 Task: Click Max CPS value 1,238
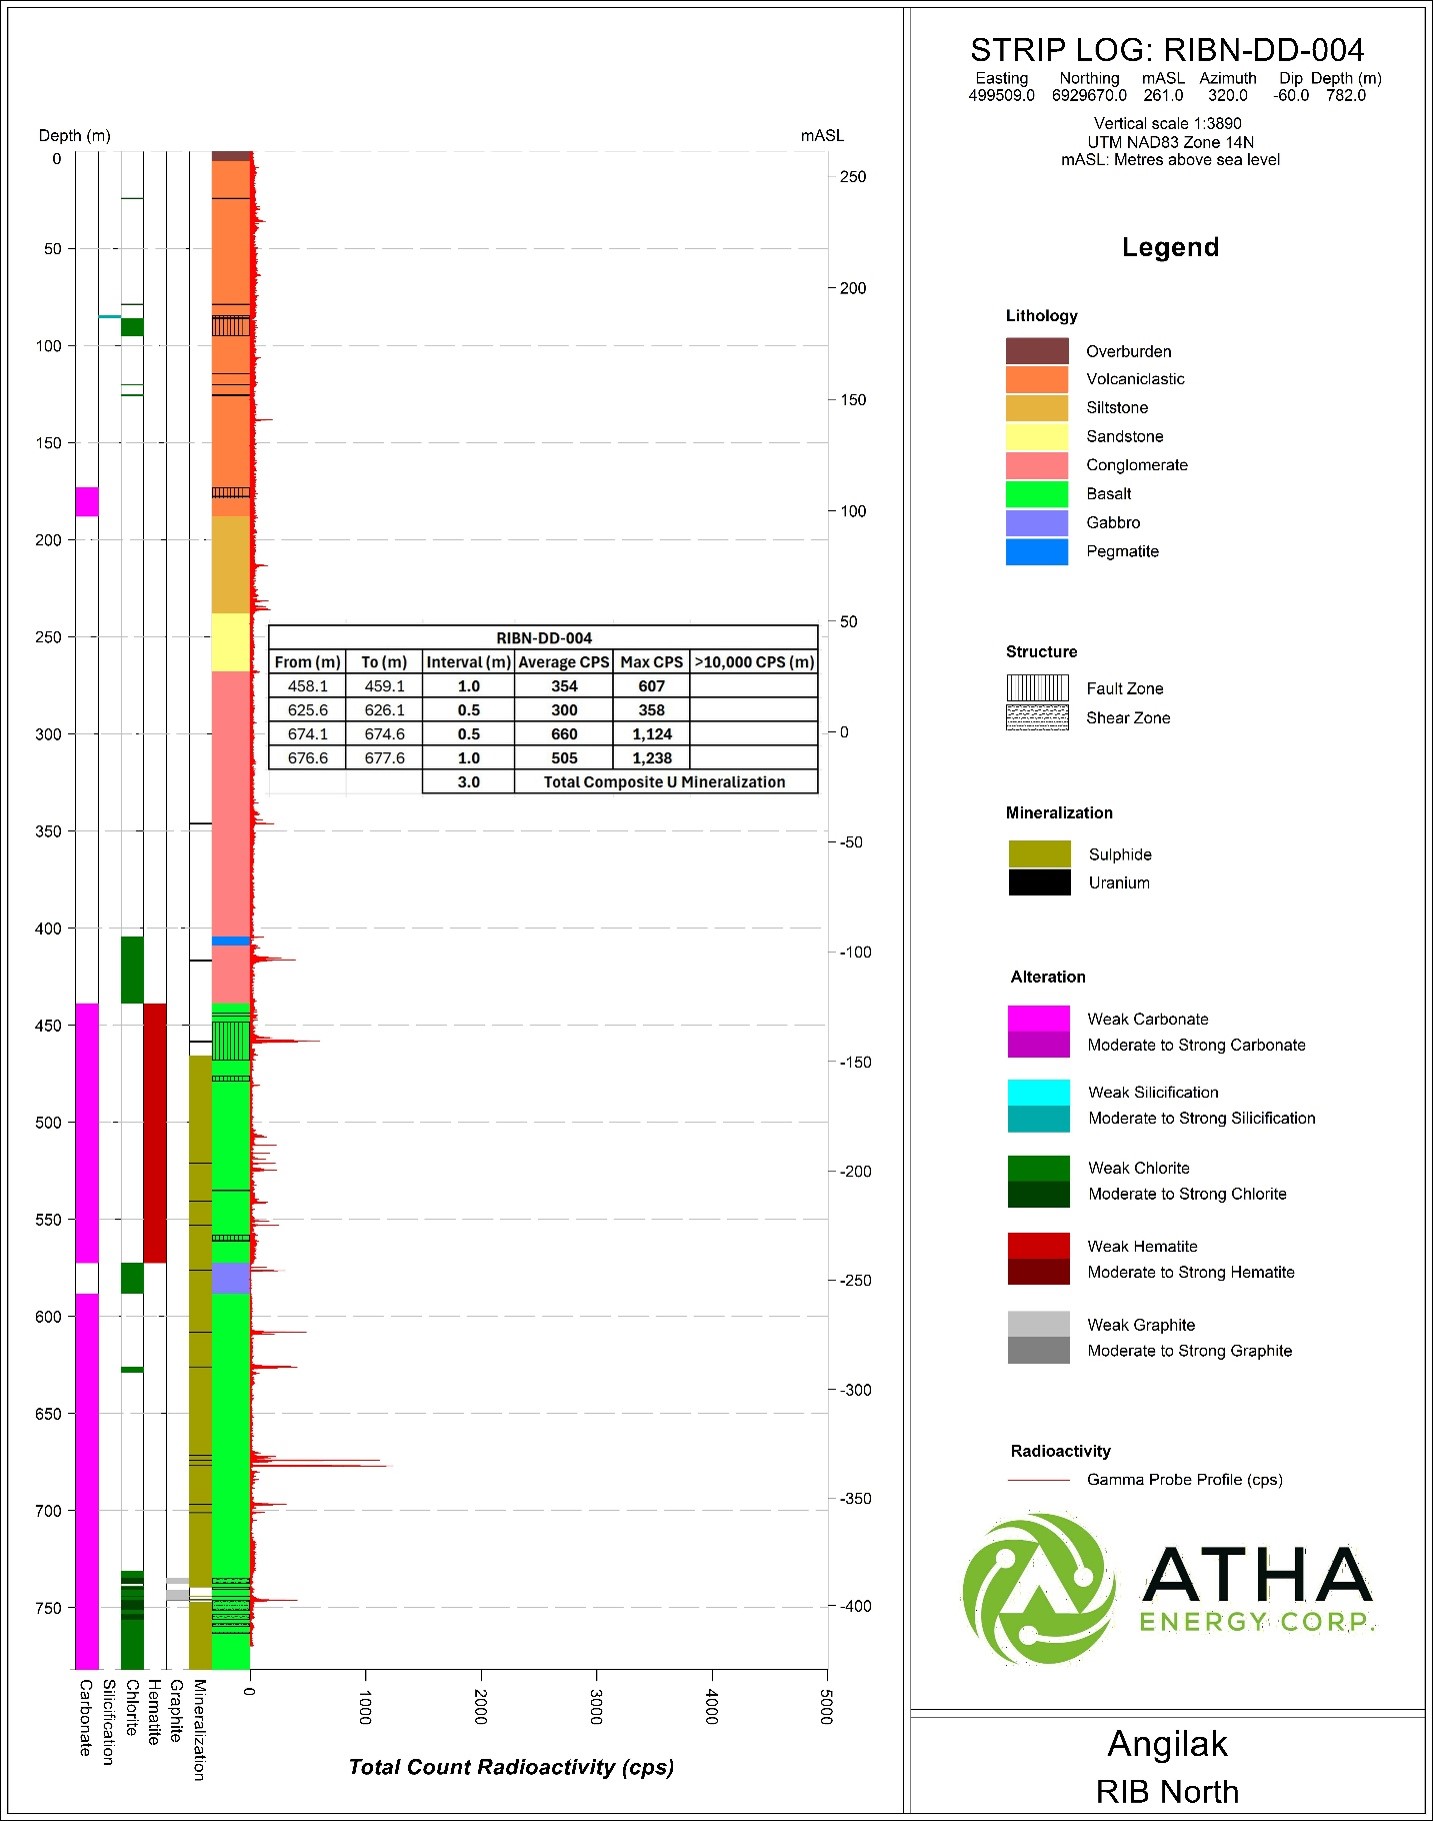pos(652,758)
